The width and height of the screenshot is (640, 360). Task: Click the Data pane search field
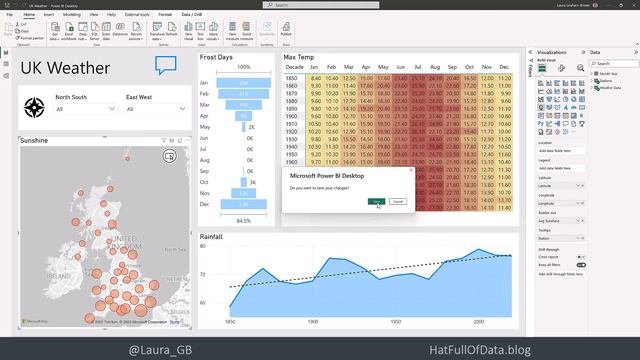(614, 64)
